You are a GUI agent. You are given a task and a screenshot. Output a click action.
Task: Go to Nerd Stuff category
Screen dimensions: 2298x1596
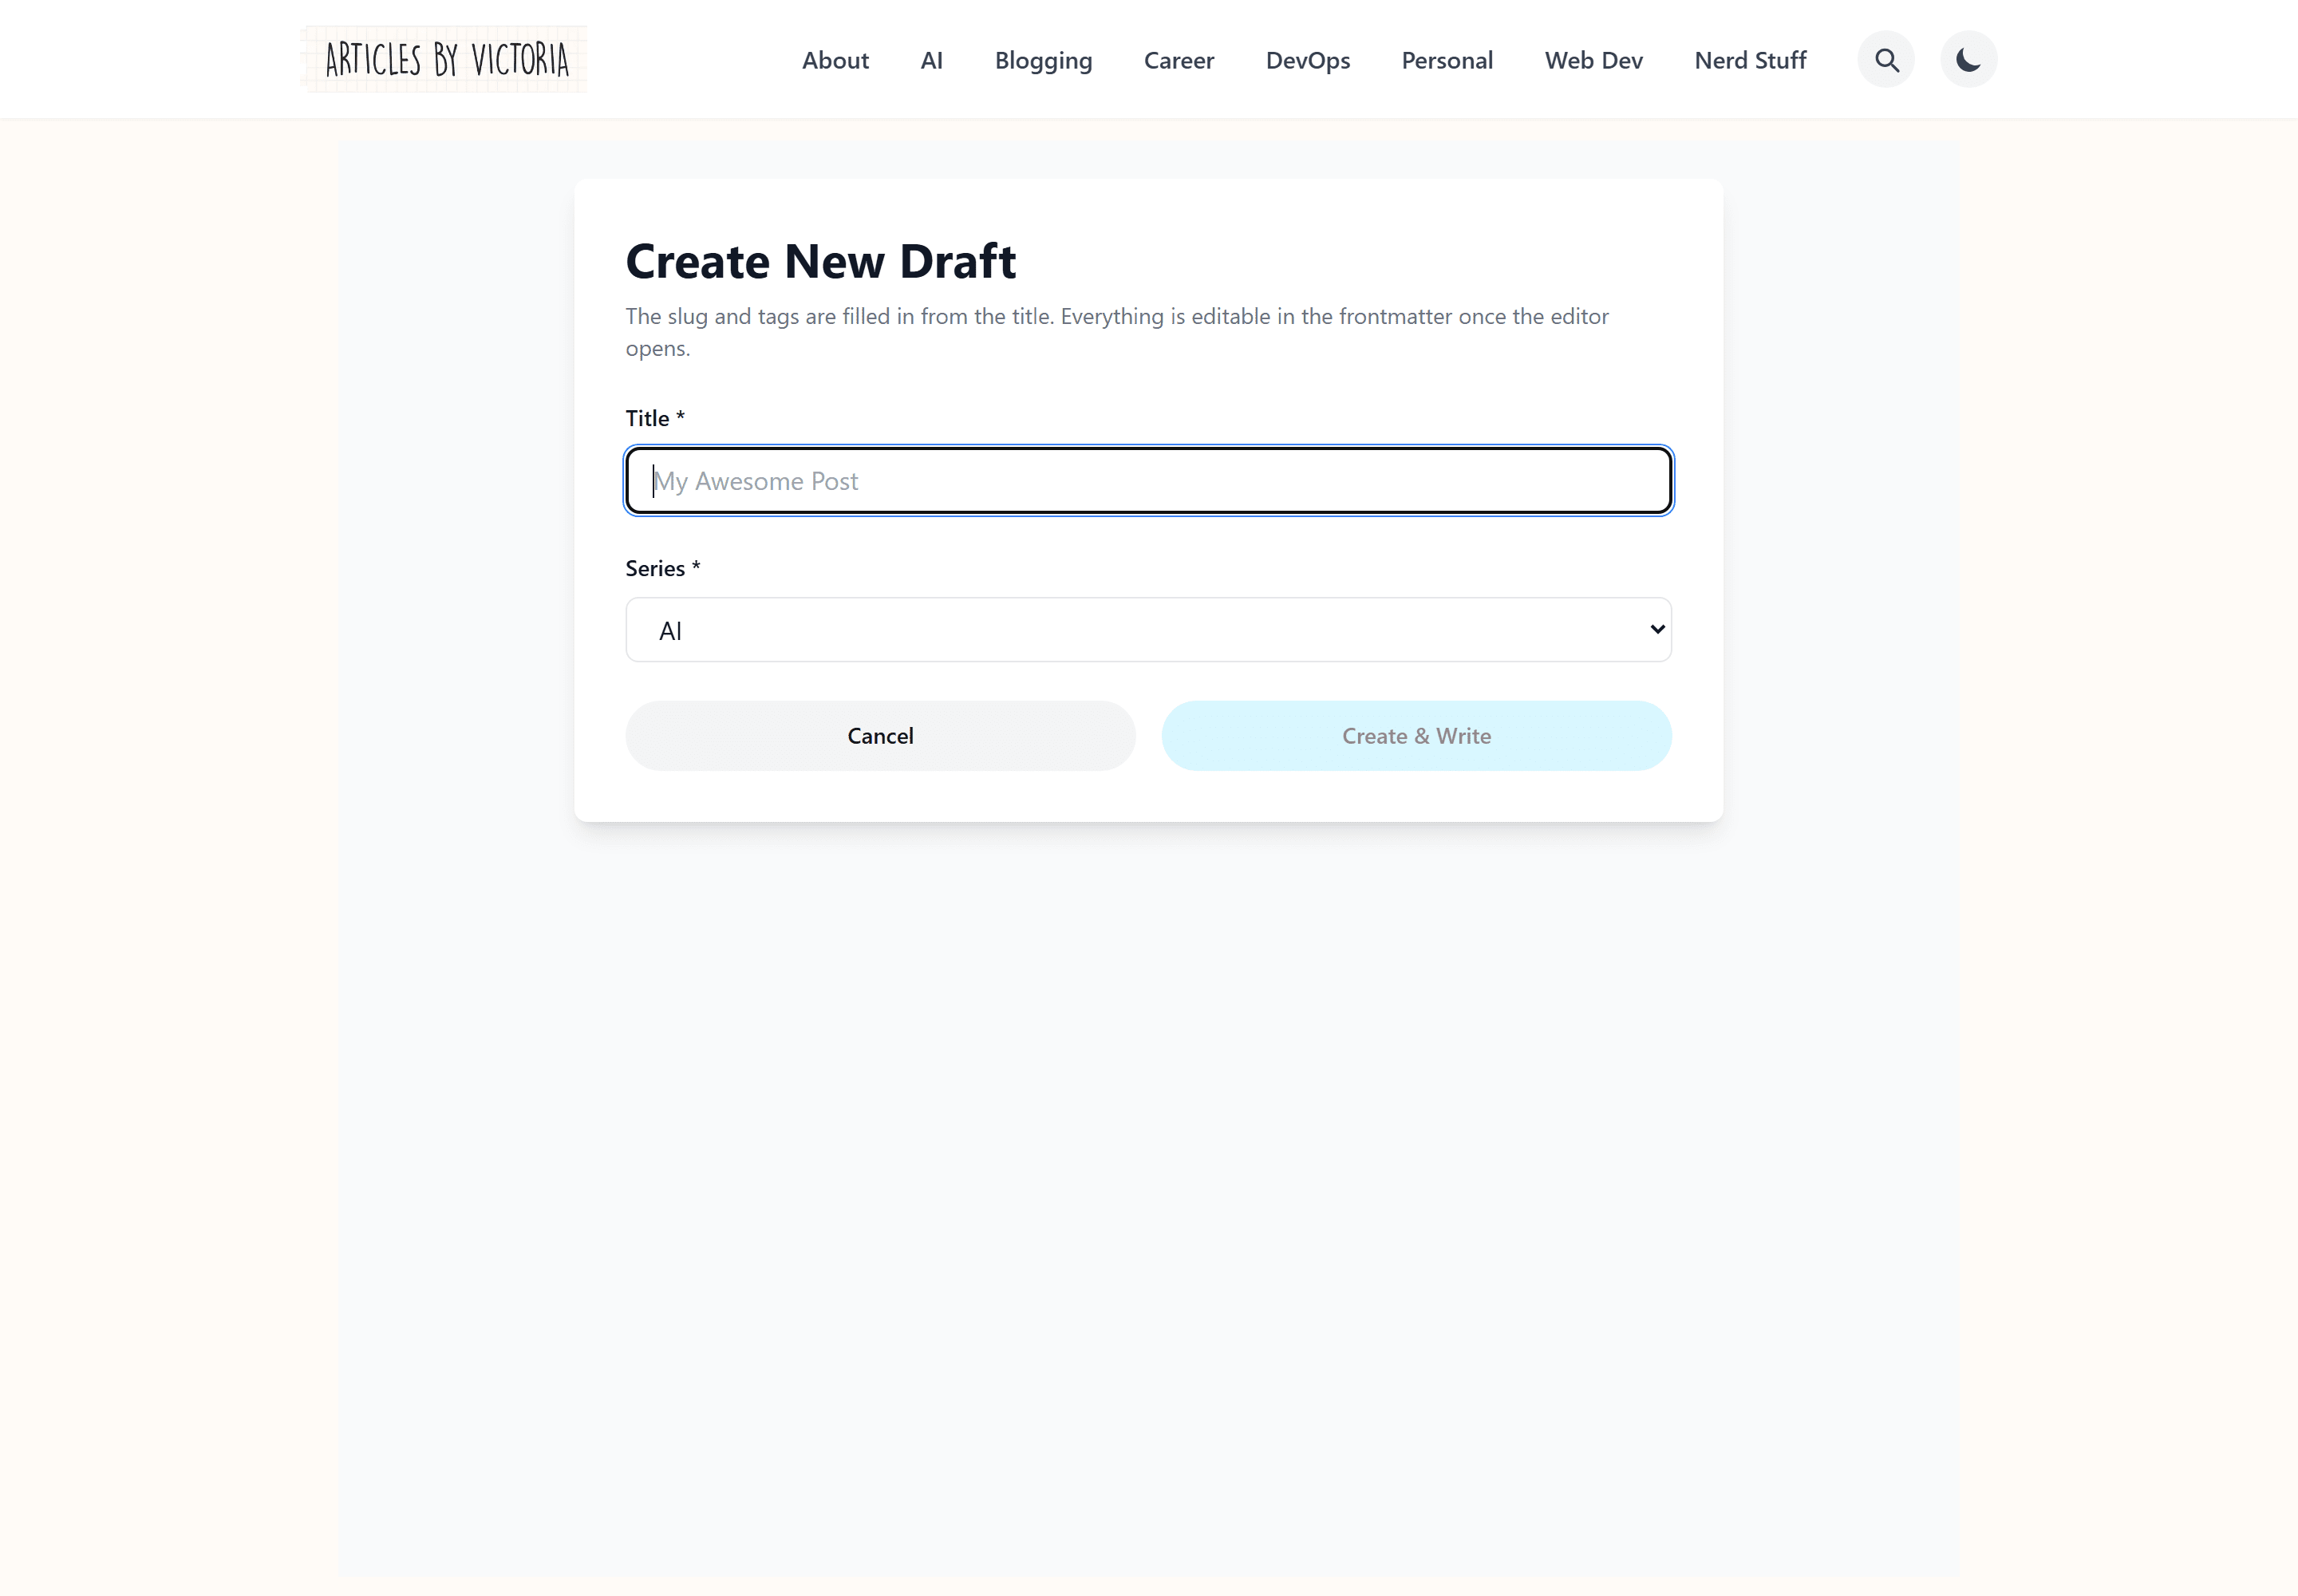coord(1750,60)
